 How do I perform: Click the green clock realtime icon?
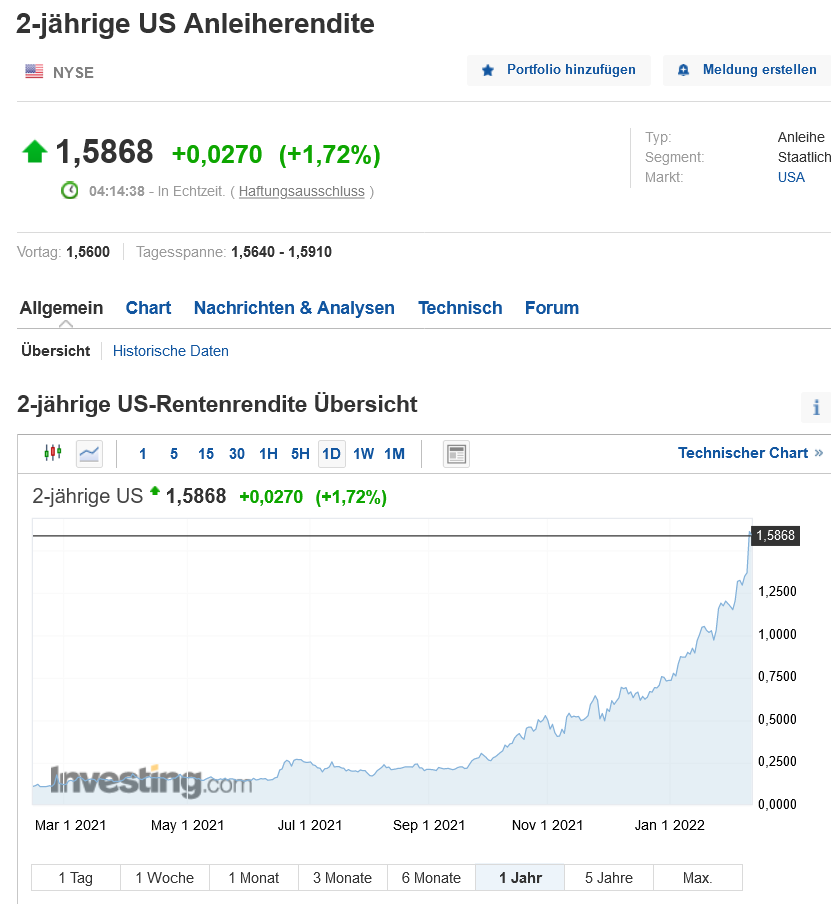(70, 190)
